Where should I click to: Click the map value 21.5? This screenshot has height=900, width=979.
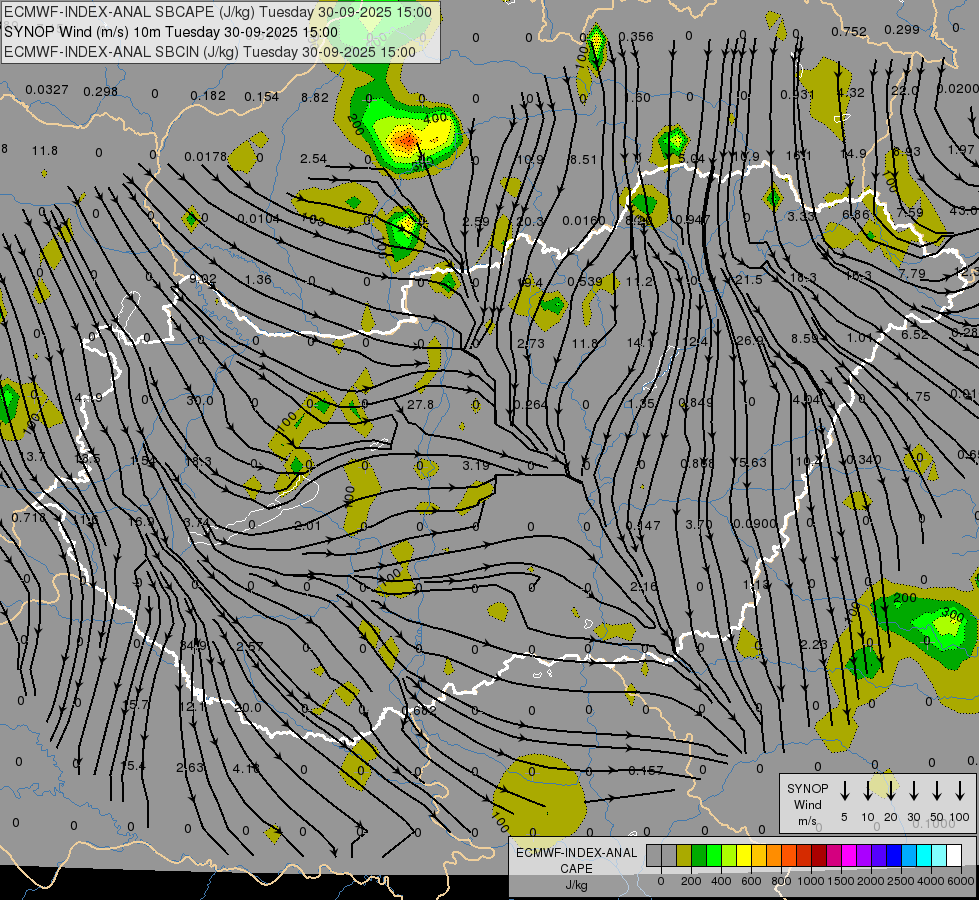pos(749,279)
